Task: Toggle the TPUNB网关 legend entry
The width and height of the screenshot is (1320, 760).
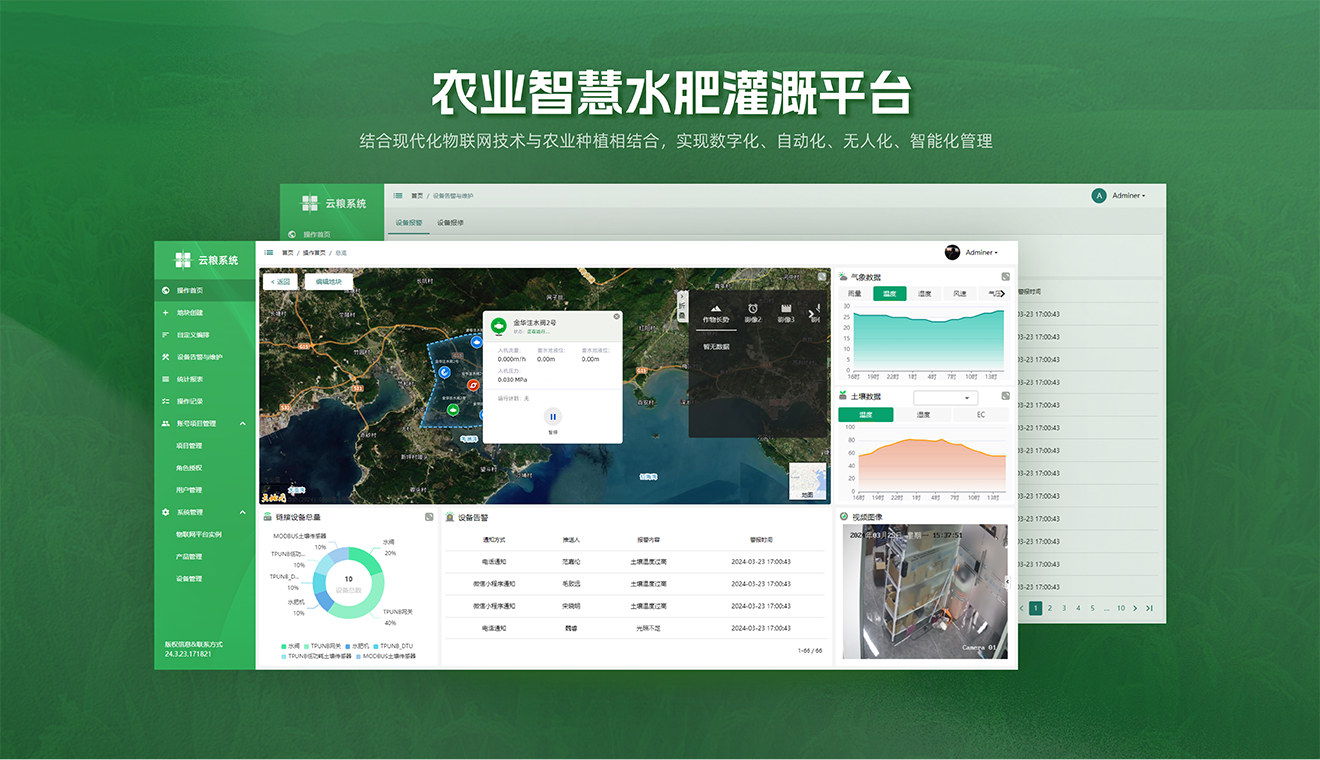Action: tap(324, 646)
